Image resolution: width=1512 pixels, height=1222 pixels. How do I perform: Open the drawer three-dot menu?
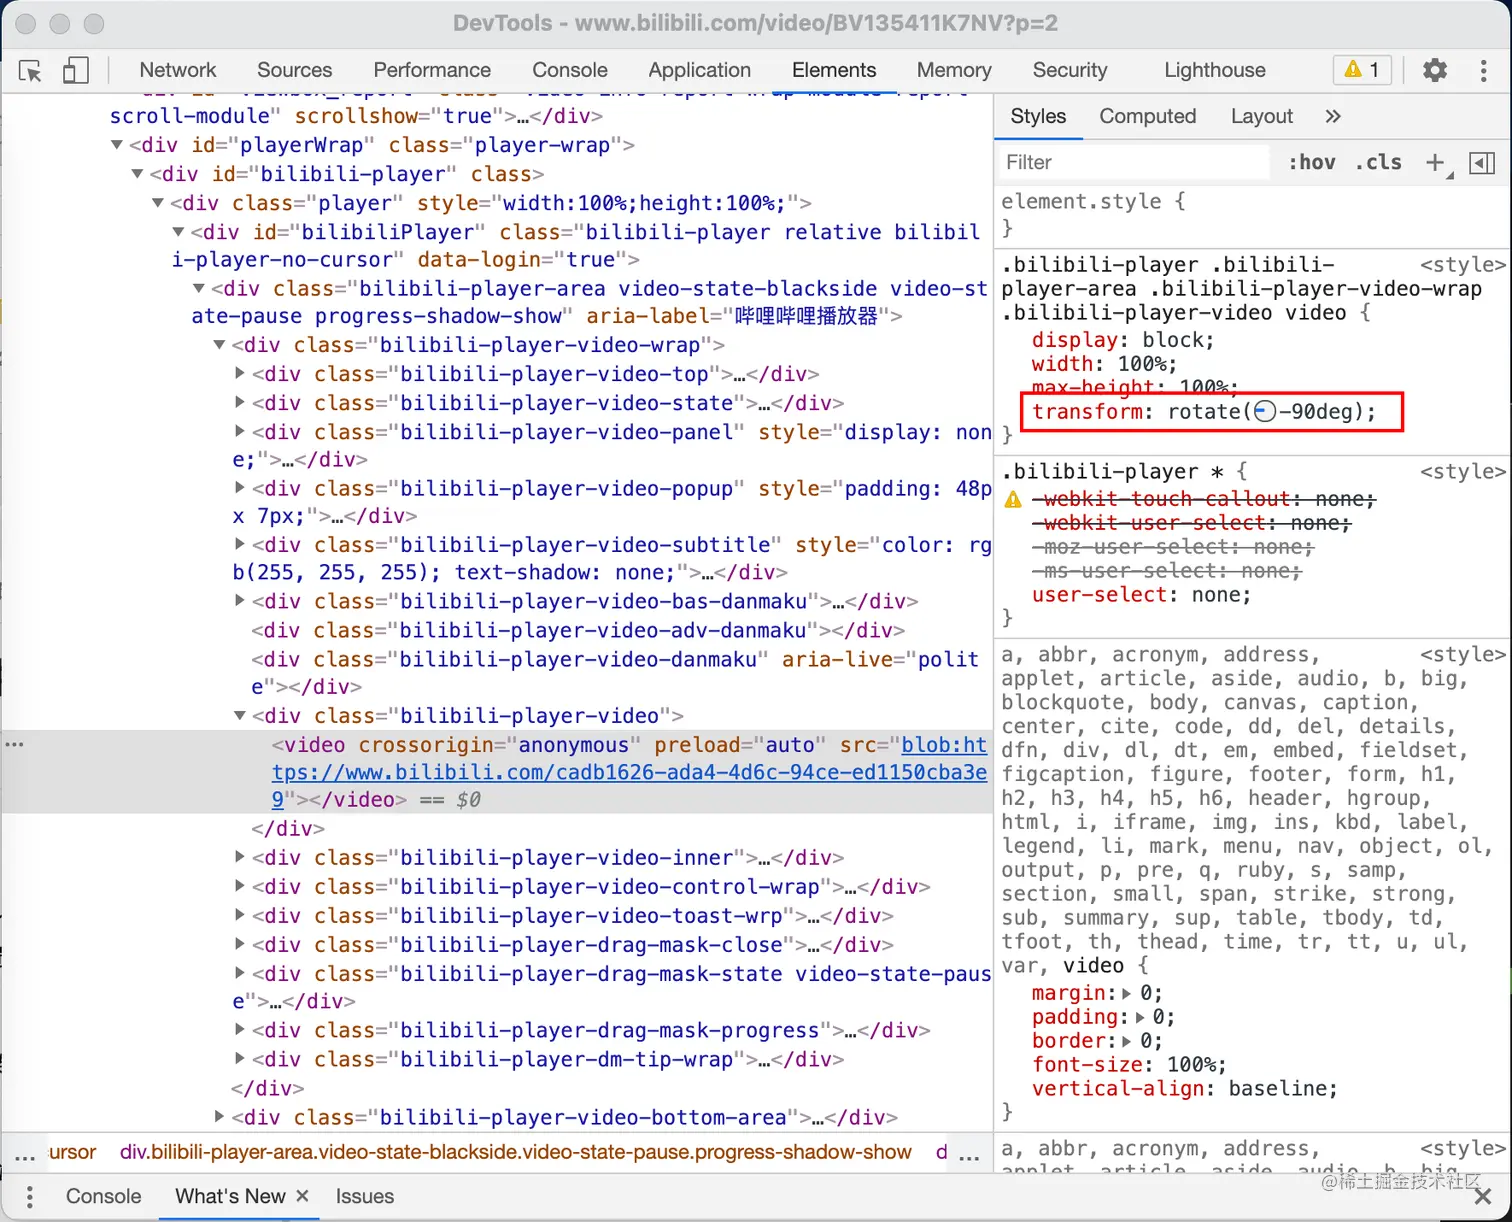30,1196
